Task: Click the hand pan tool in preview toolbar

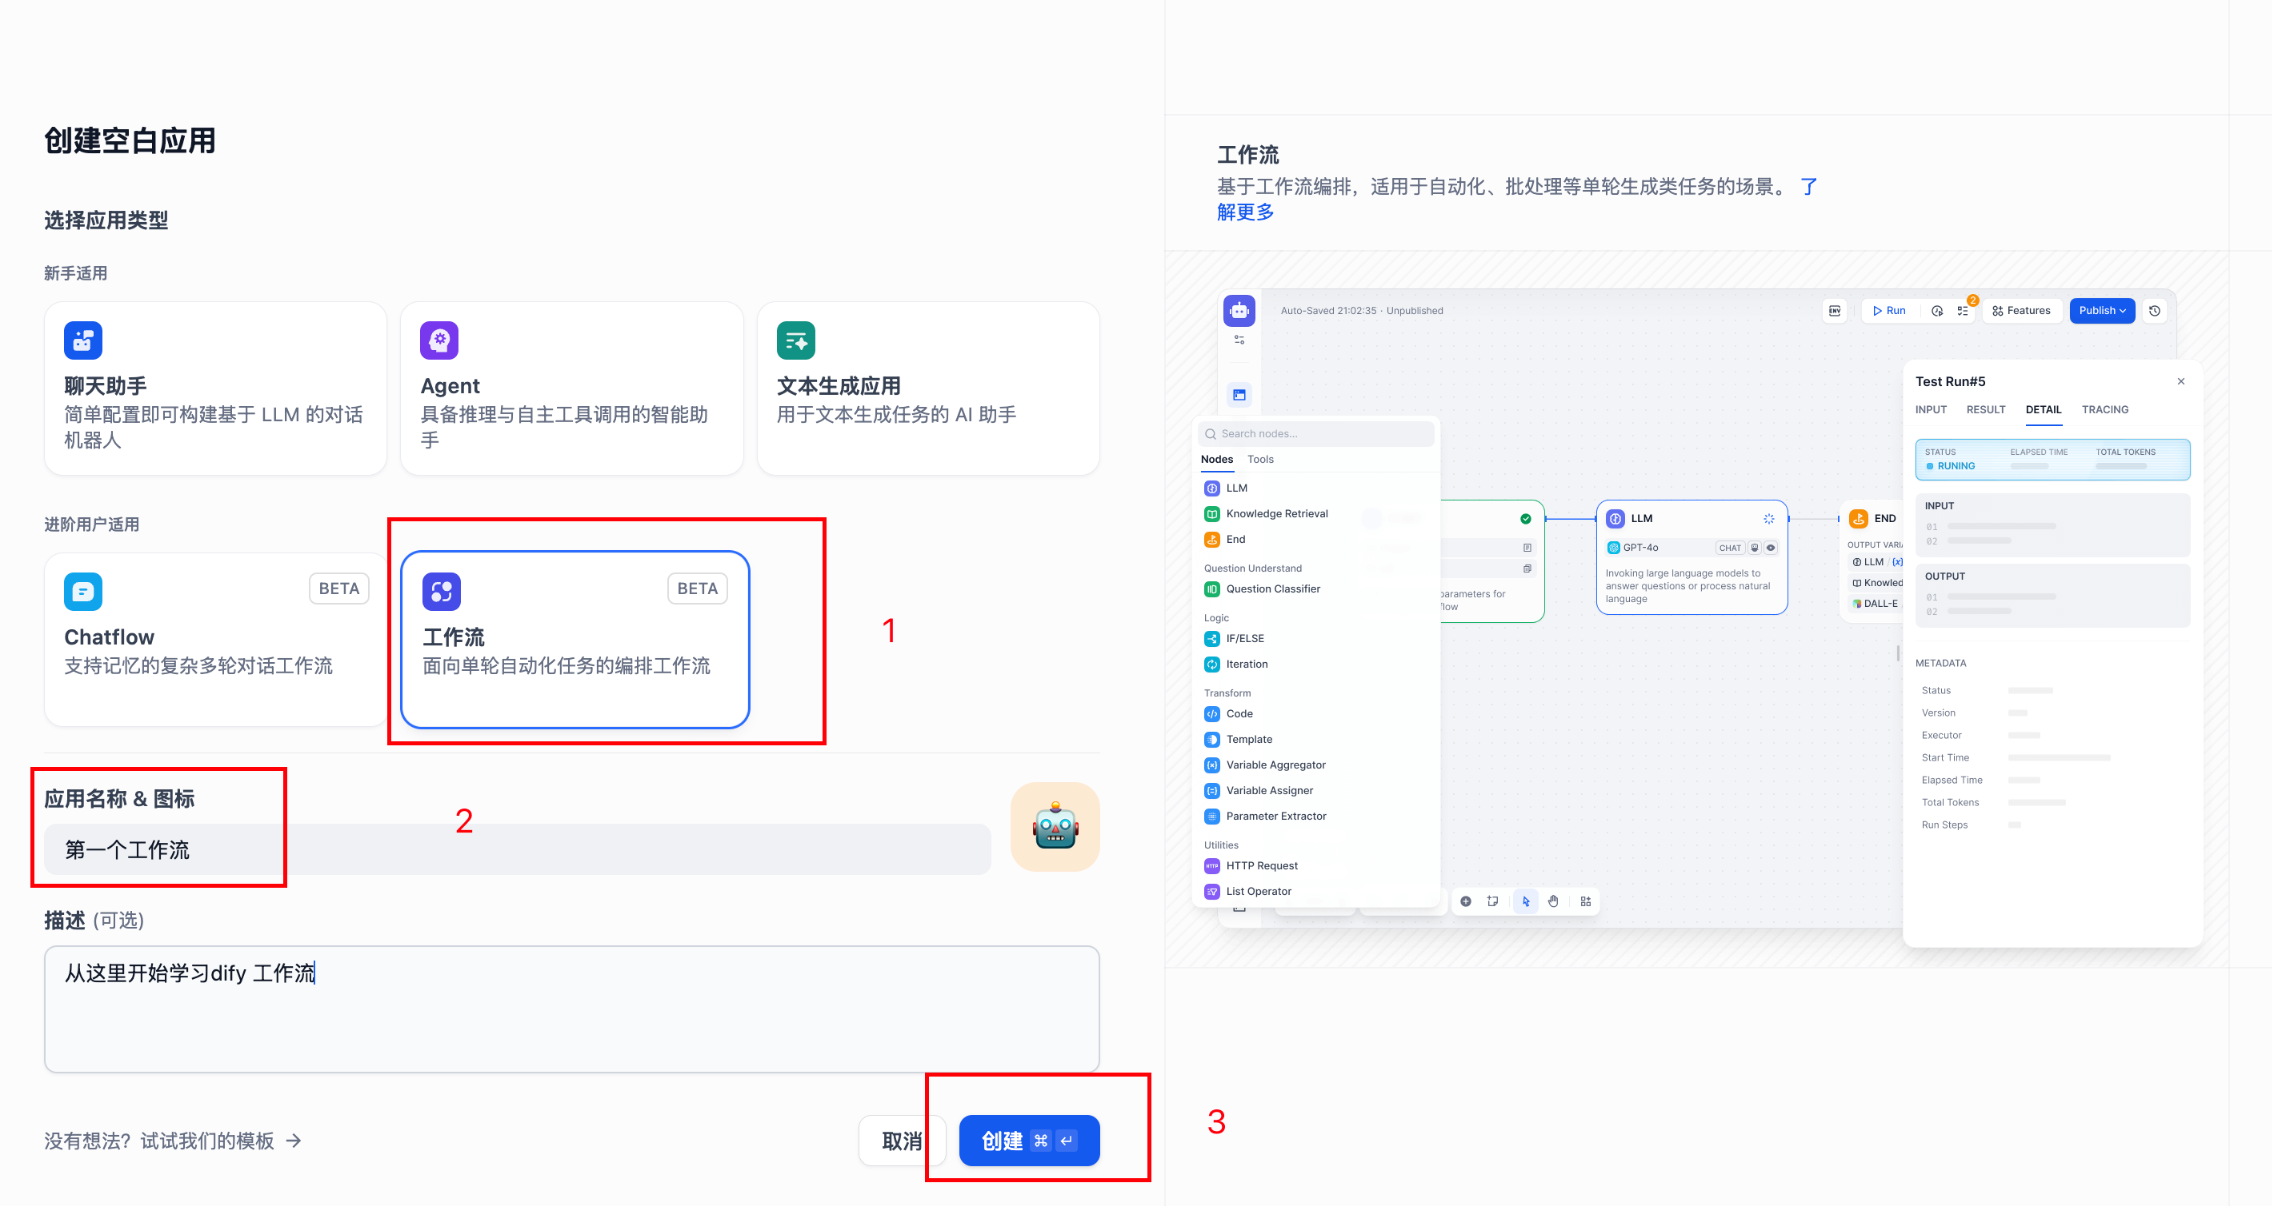Action: (x=1553, y=901)
